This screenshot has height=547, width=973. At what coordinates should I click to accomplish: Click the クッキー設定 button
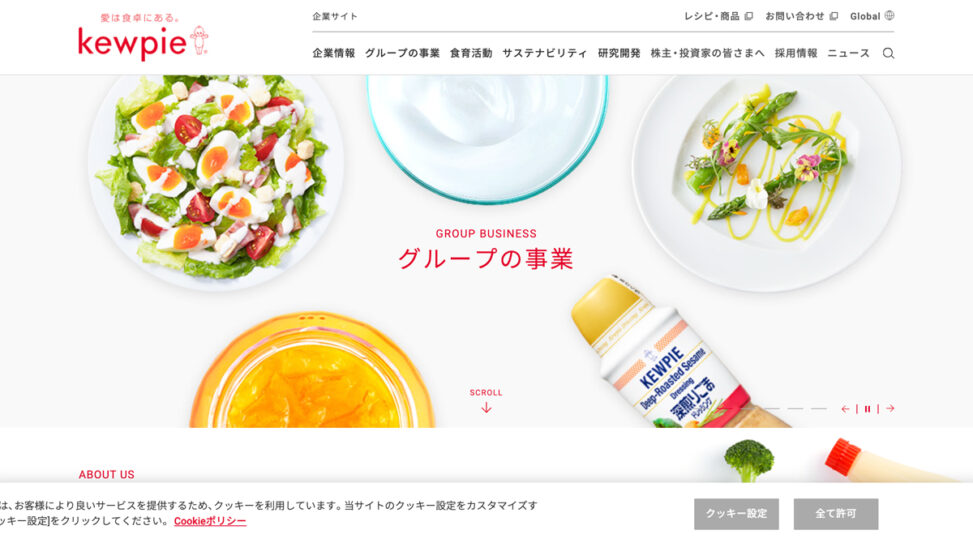(x=737, y=514)
